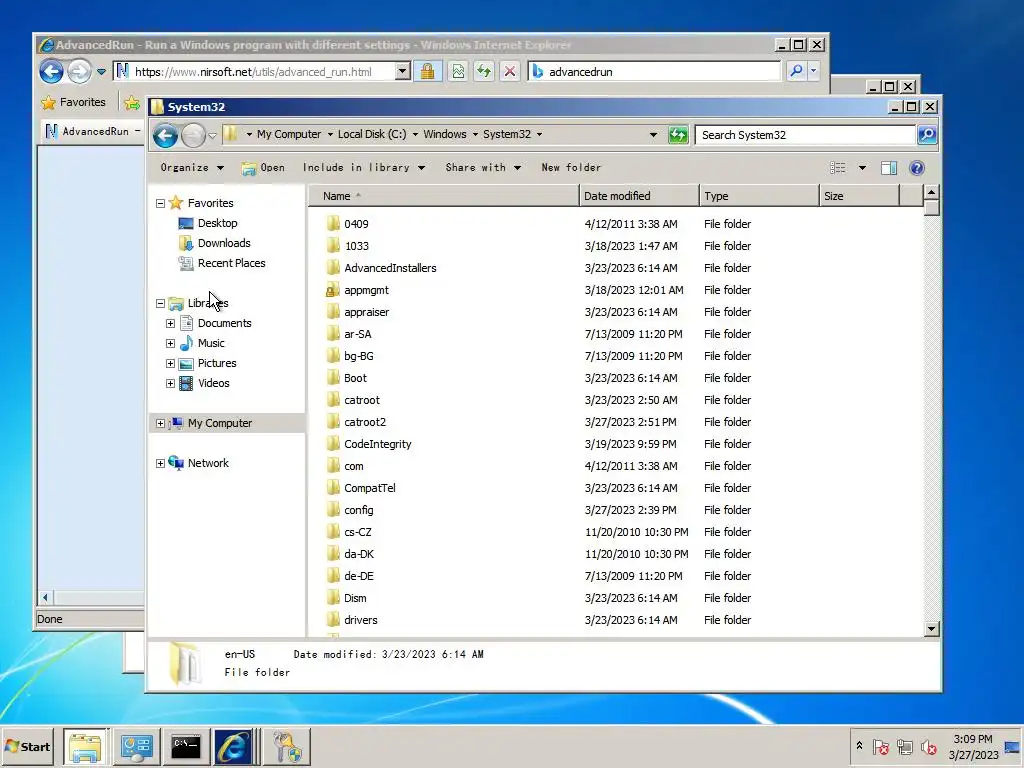The image size is (1024, 768).
Task: Sort files by the Size column
Action: click(x=859, y=196)
